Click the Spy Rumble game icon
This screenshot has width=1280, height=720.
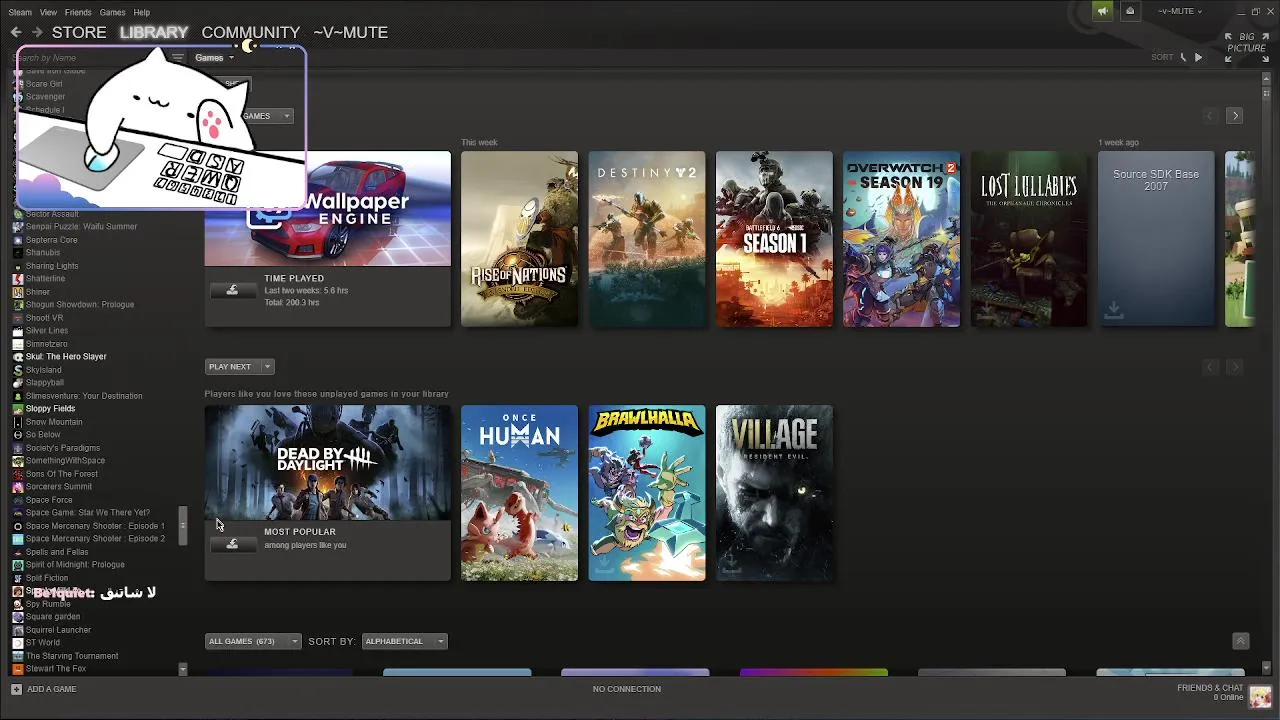[x=17, y=604]
